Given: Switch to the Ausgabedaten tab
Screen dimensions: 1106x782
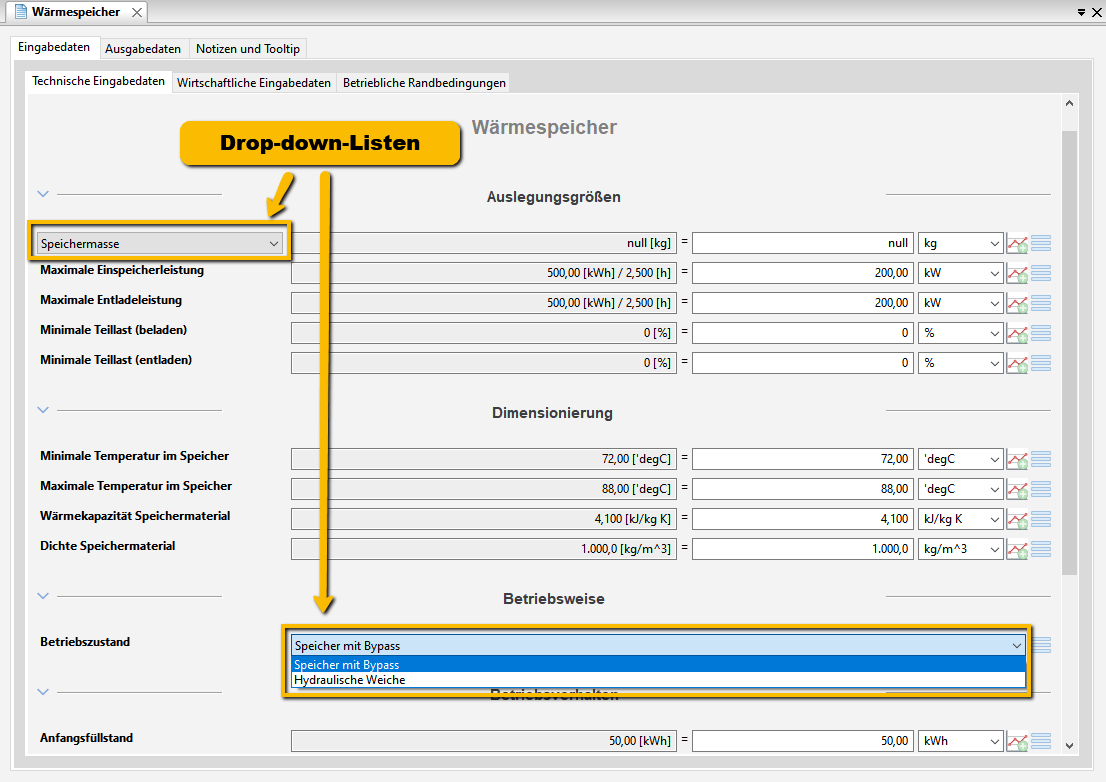Looking at the screenshot, I should (143, 48).
